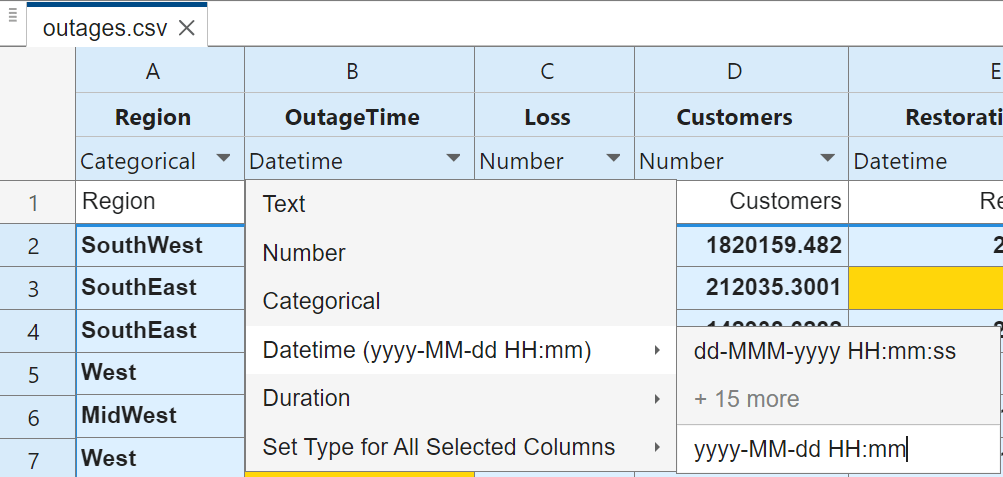Open the Datetime type dropdown for OutageTime
The width and height of the screenshot is (1003, 477).
[453, 158]
